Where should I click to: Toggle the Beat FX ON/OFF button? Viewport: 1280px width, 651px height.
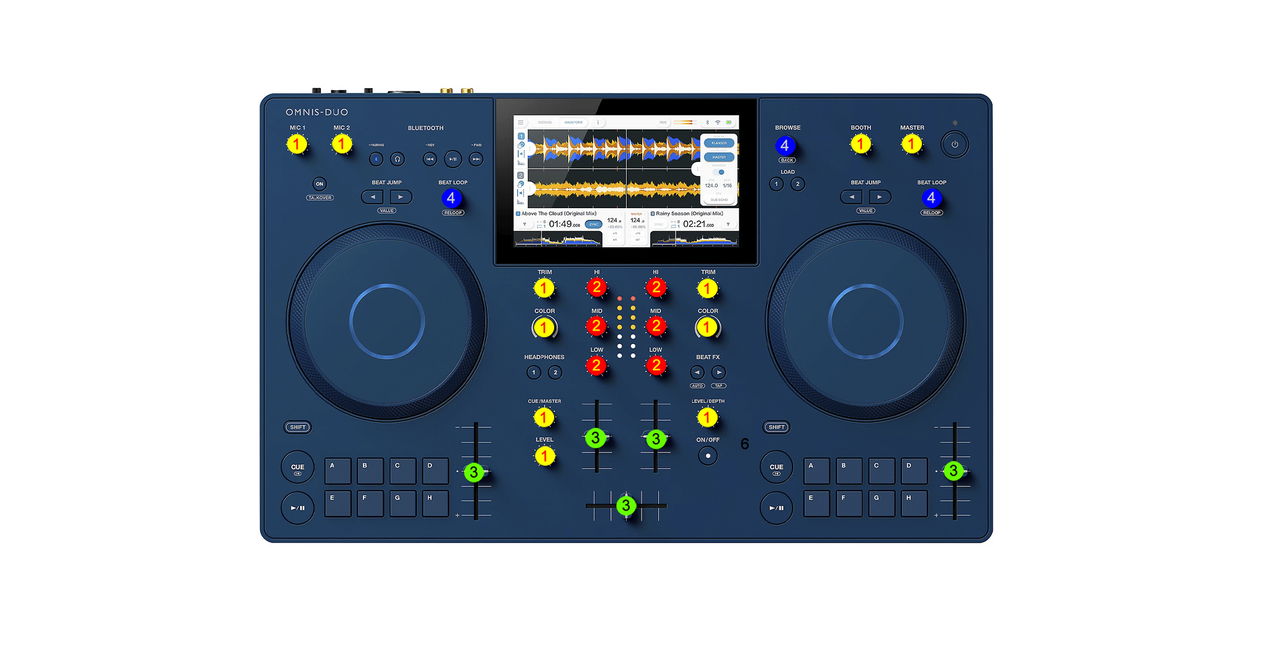708,455
